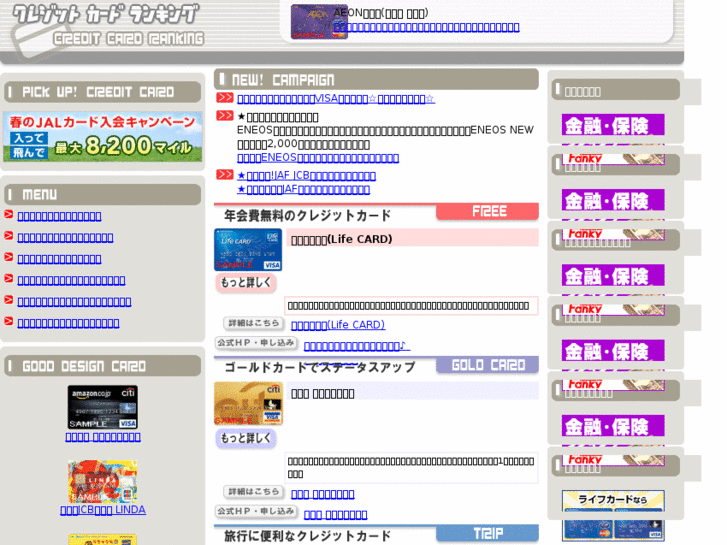Click the ライフカードなら advertisement banner

tap(613, 515)
